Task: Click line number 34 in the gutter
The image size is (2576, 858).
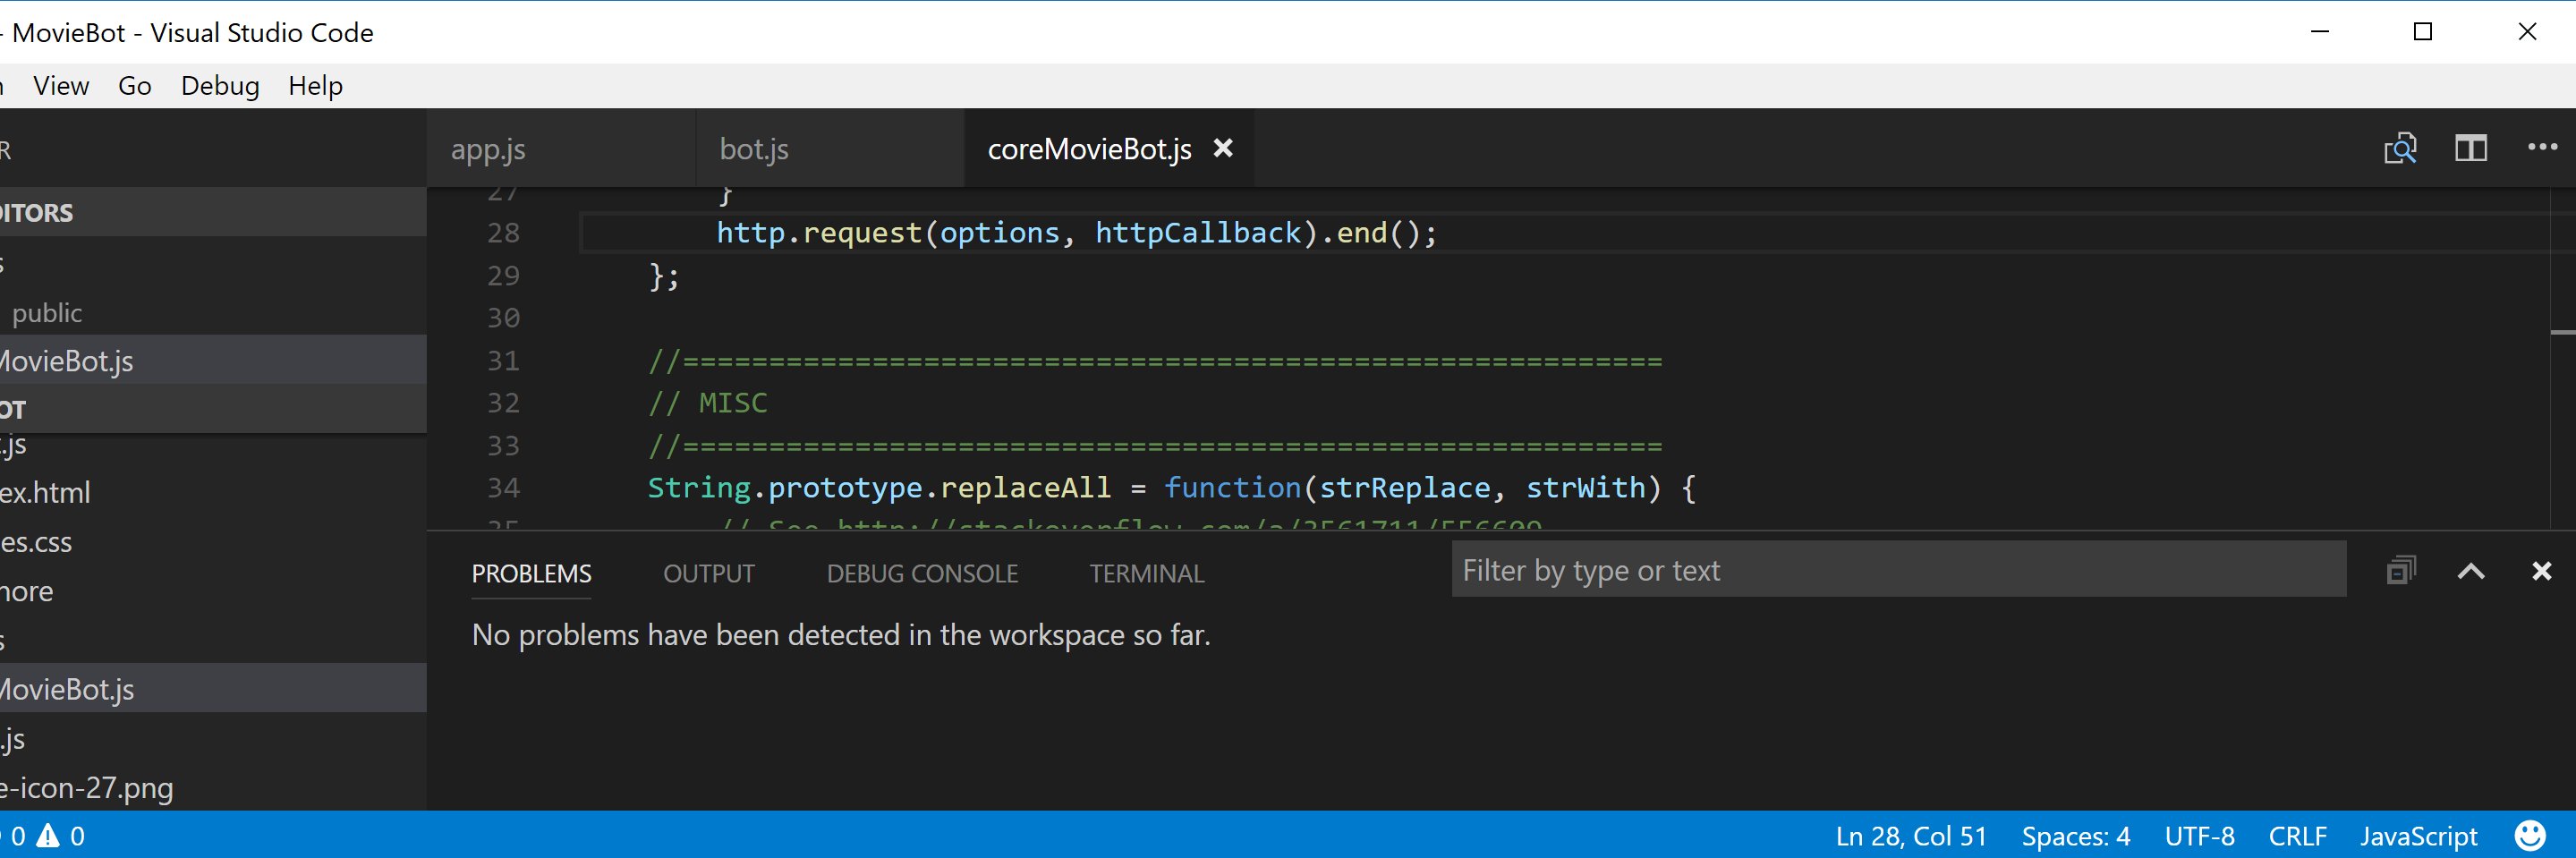Action: coord(503,488)
